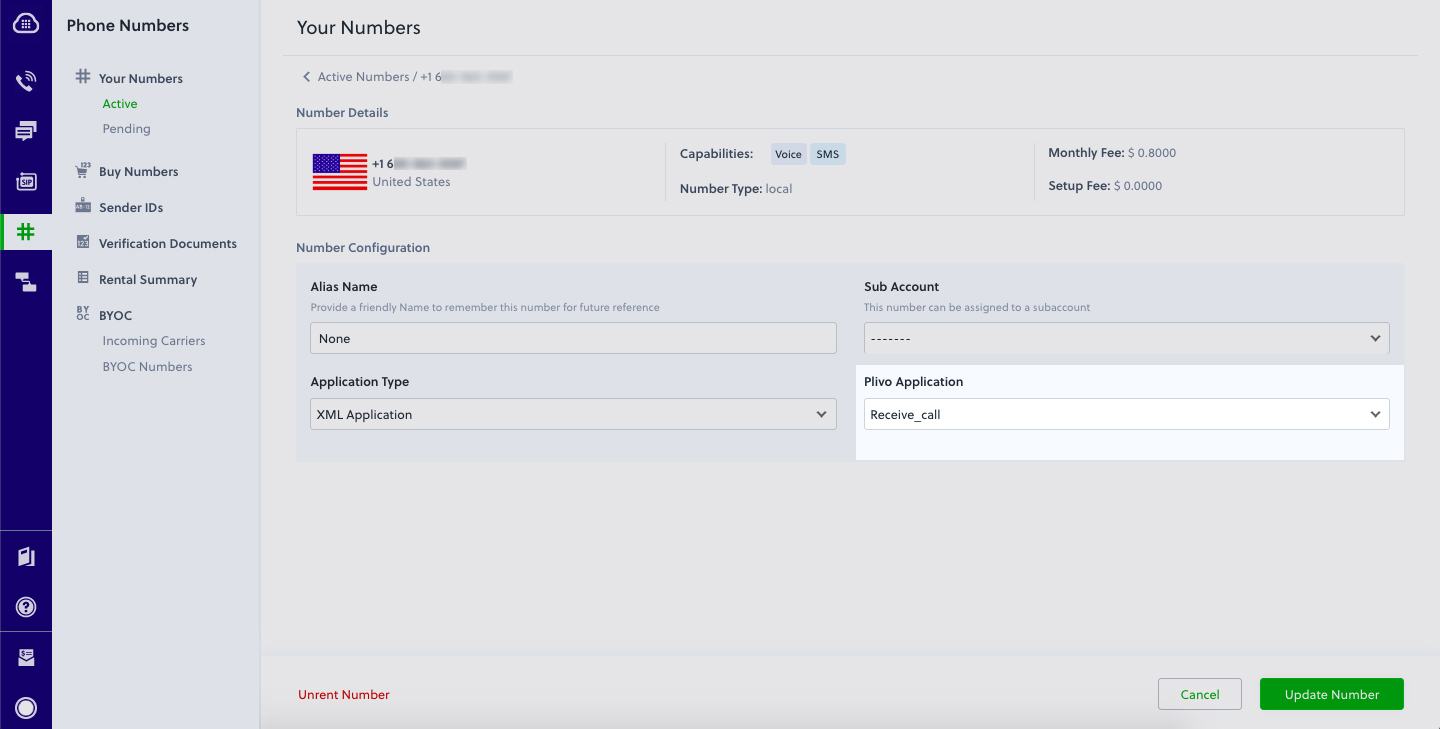Screen dimensions: 1440x729
Task: Open the docs book icon in sidebar
Action: click(26, 557)
